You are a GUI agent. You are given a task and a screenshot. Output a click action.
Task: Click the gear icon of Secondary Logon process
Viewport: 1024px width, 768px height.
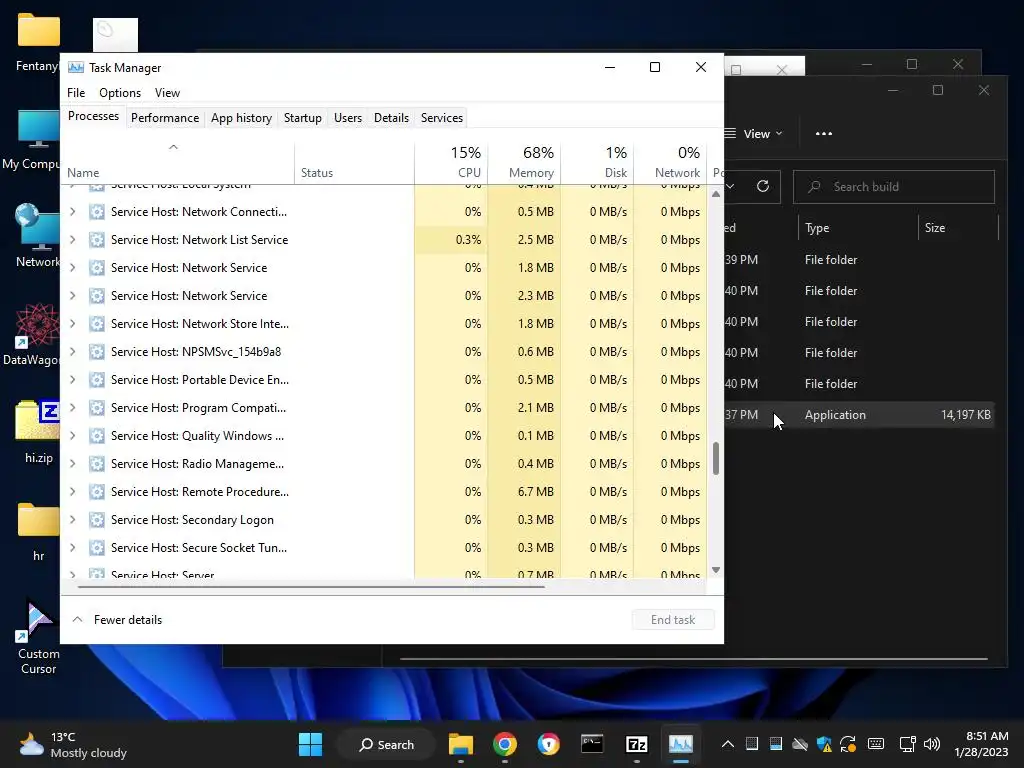coord(97,520)
